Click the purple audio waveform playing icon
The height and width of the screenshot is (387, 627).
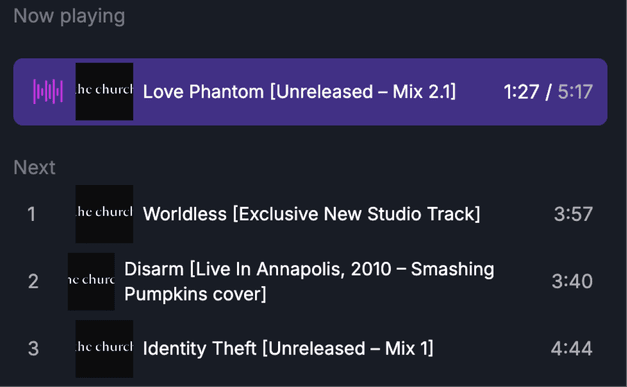48,92
